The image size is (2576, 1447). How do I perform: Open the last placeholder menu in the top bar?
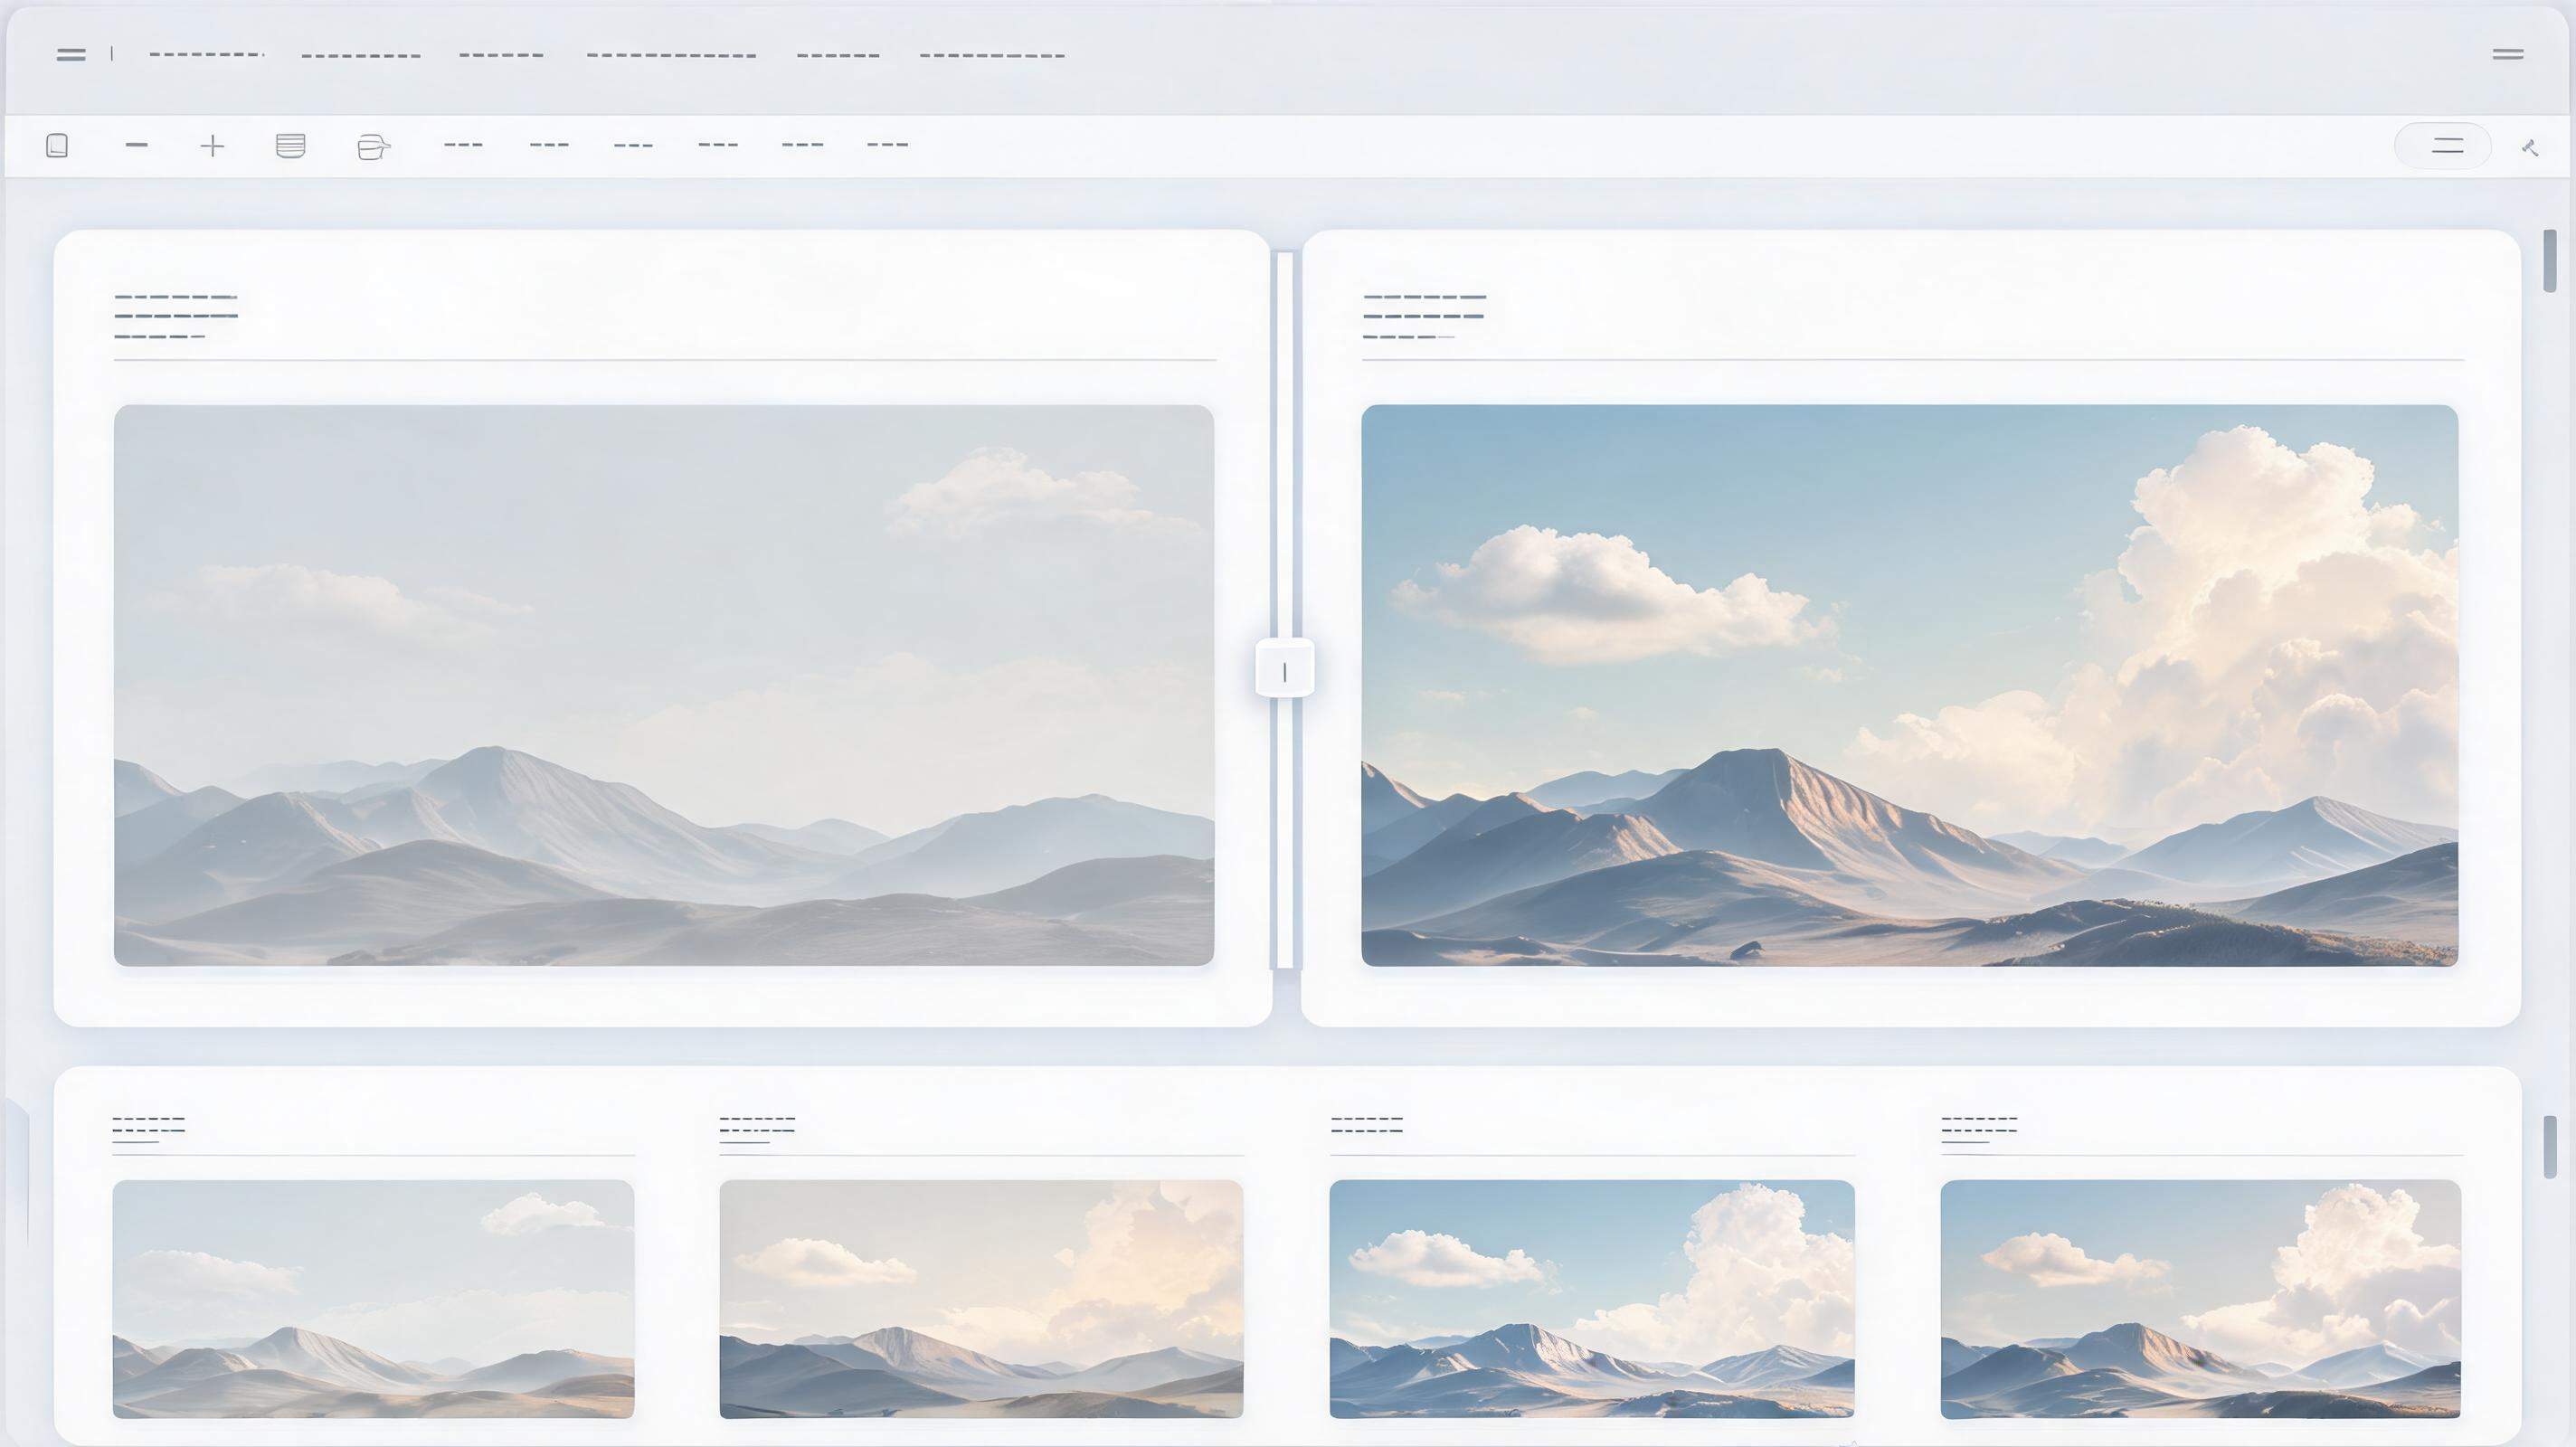tap(992, 55)
